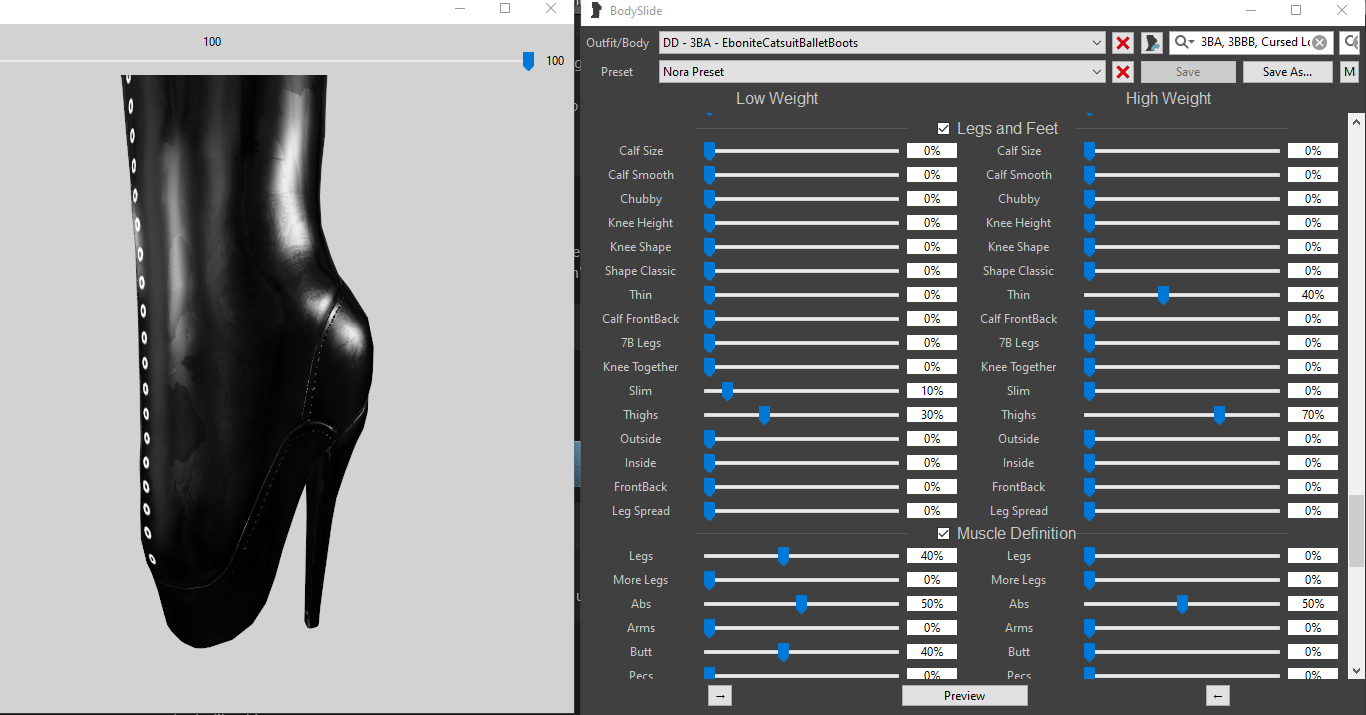
Task: Edit the Low Weight Butt 40% value field
Action: pyautogui.click(x=932, y=652)
